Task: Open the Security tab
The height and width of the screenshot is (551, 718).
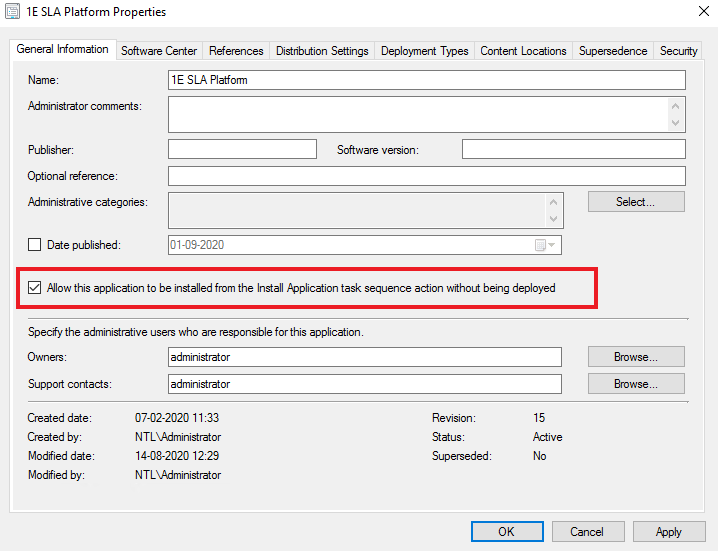Action: point(678,51)
